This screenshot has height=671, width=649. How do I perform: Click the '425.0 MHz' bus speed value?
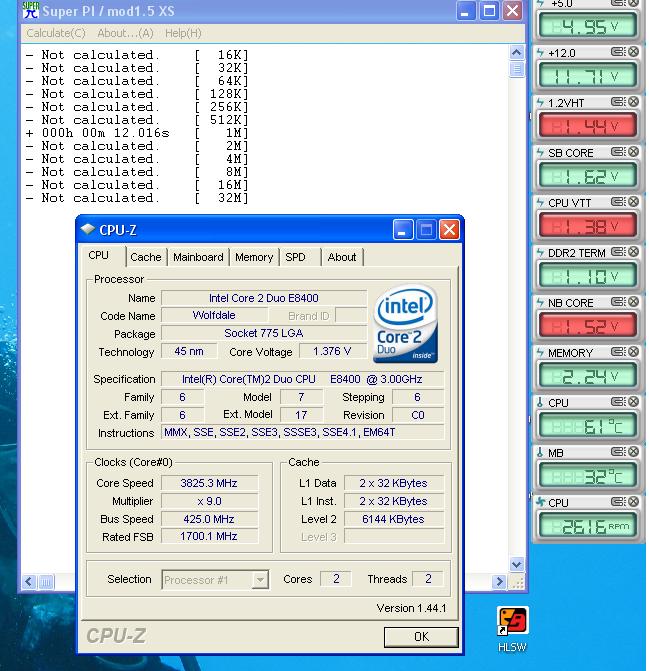tap(209, 519)
